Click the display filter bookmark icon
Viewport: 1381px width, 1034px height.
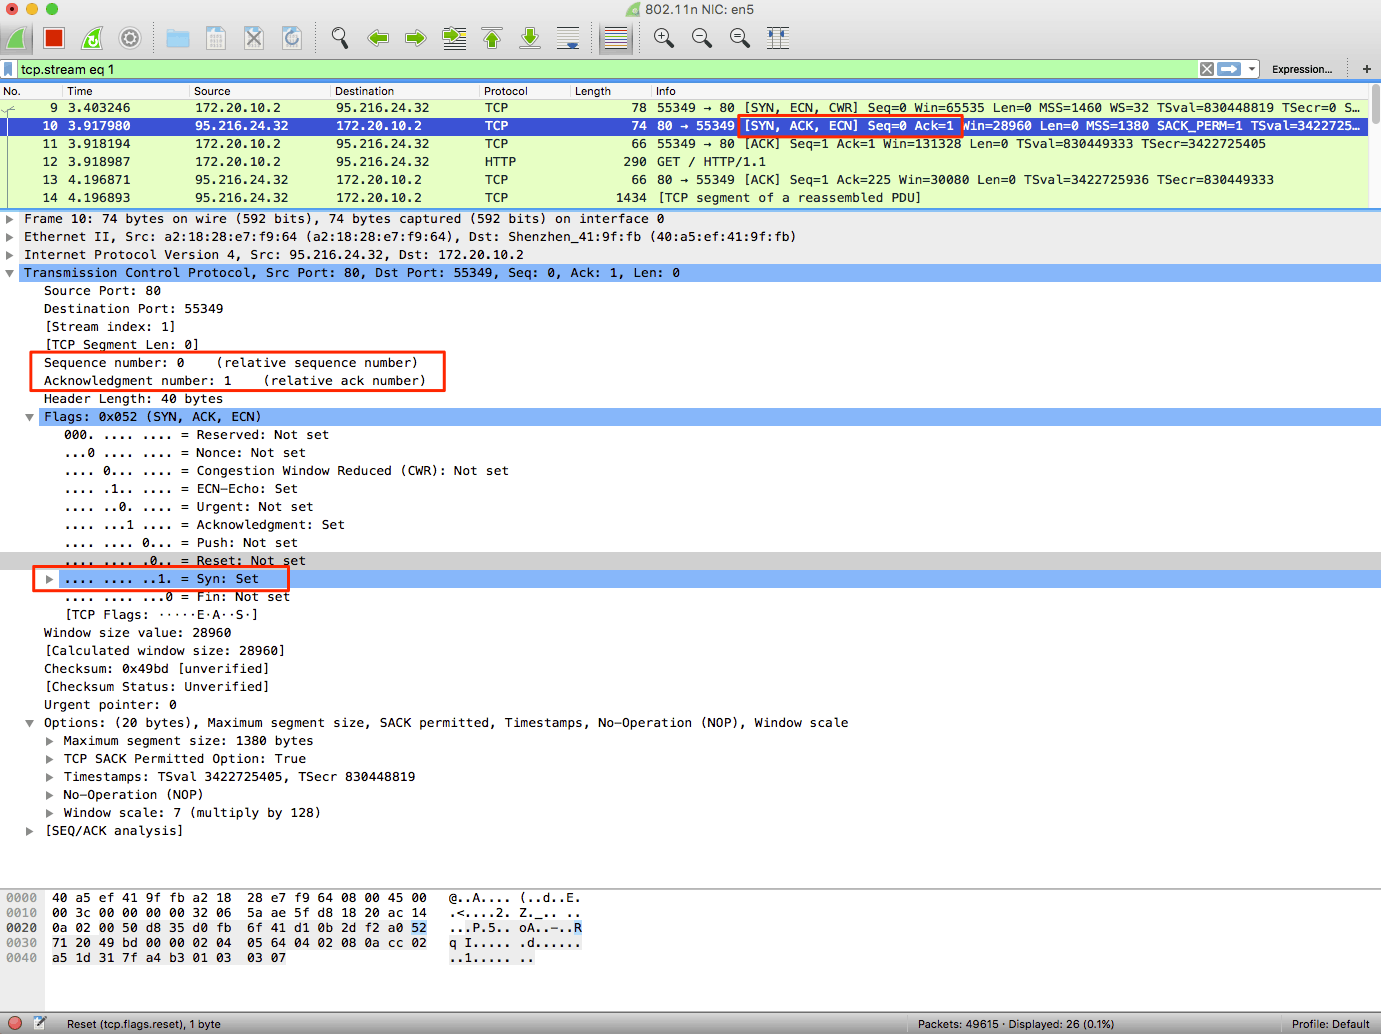tap(9, 69)
